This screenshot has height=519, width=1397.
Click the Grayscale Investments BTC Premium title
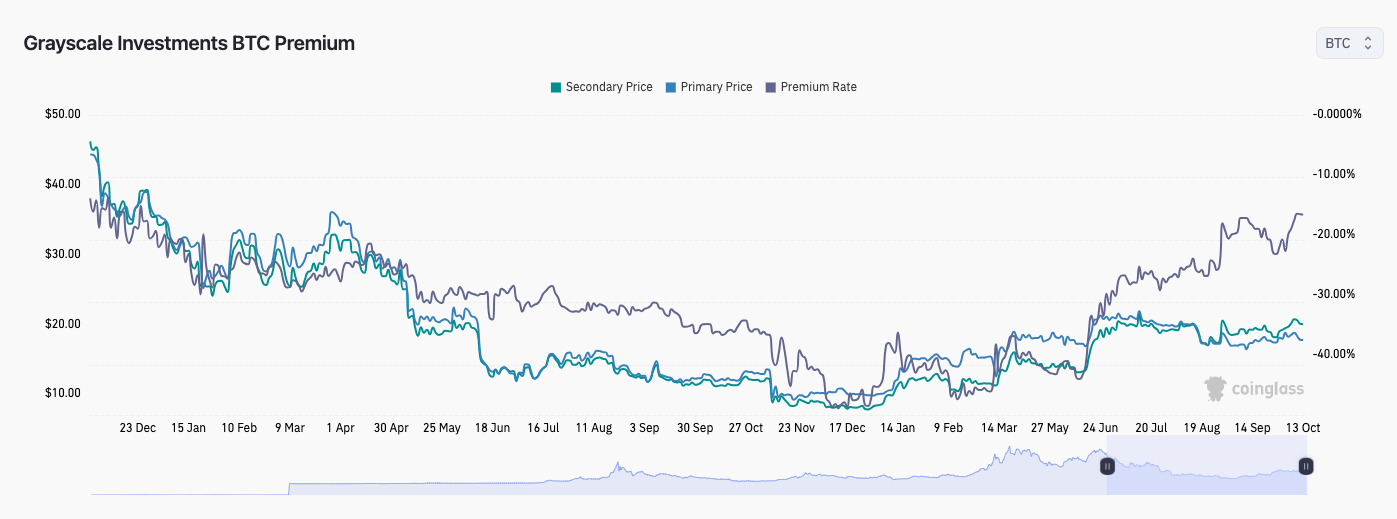(x=189, y=43)
